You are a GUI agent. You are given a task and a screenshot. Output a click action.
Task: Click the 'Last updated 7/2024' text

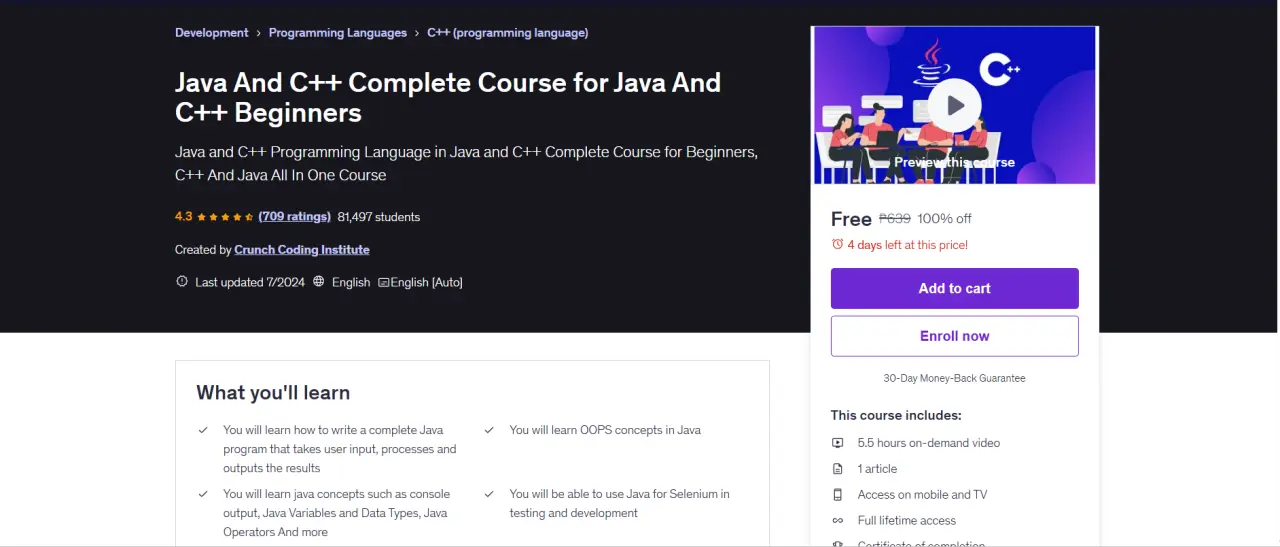coord(250,283)
